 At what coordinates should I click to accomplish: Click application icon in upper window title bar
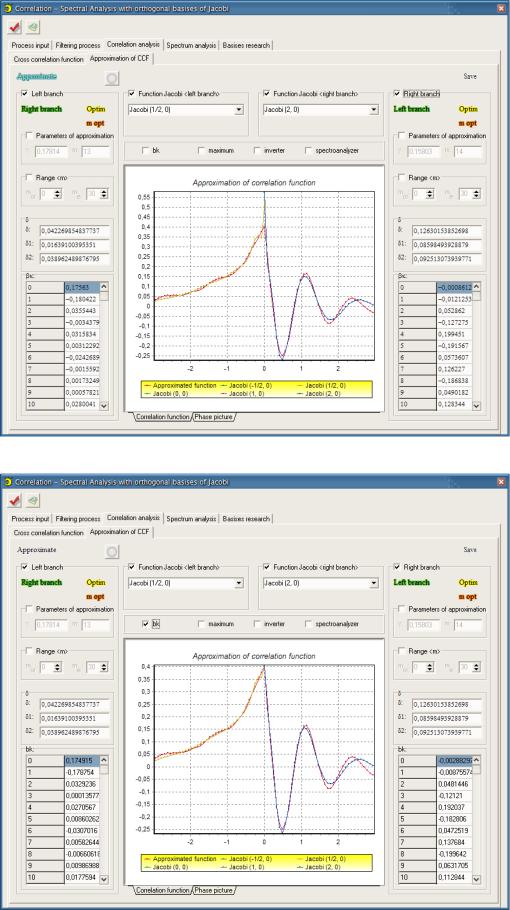8,8
